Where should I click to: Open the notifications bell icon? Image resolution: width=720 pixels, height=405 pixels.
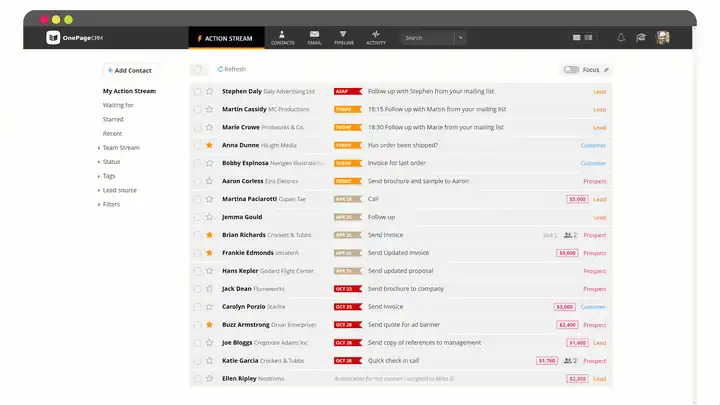[x=621, y=38]
